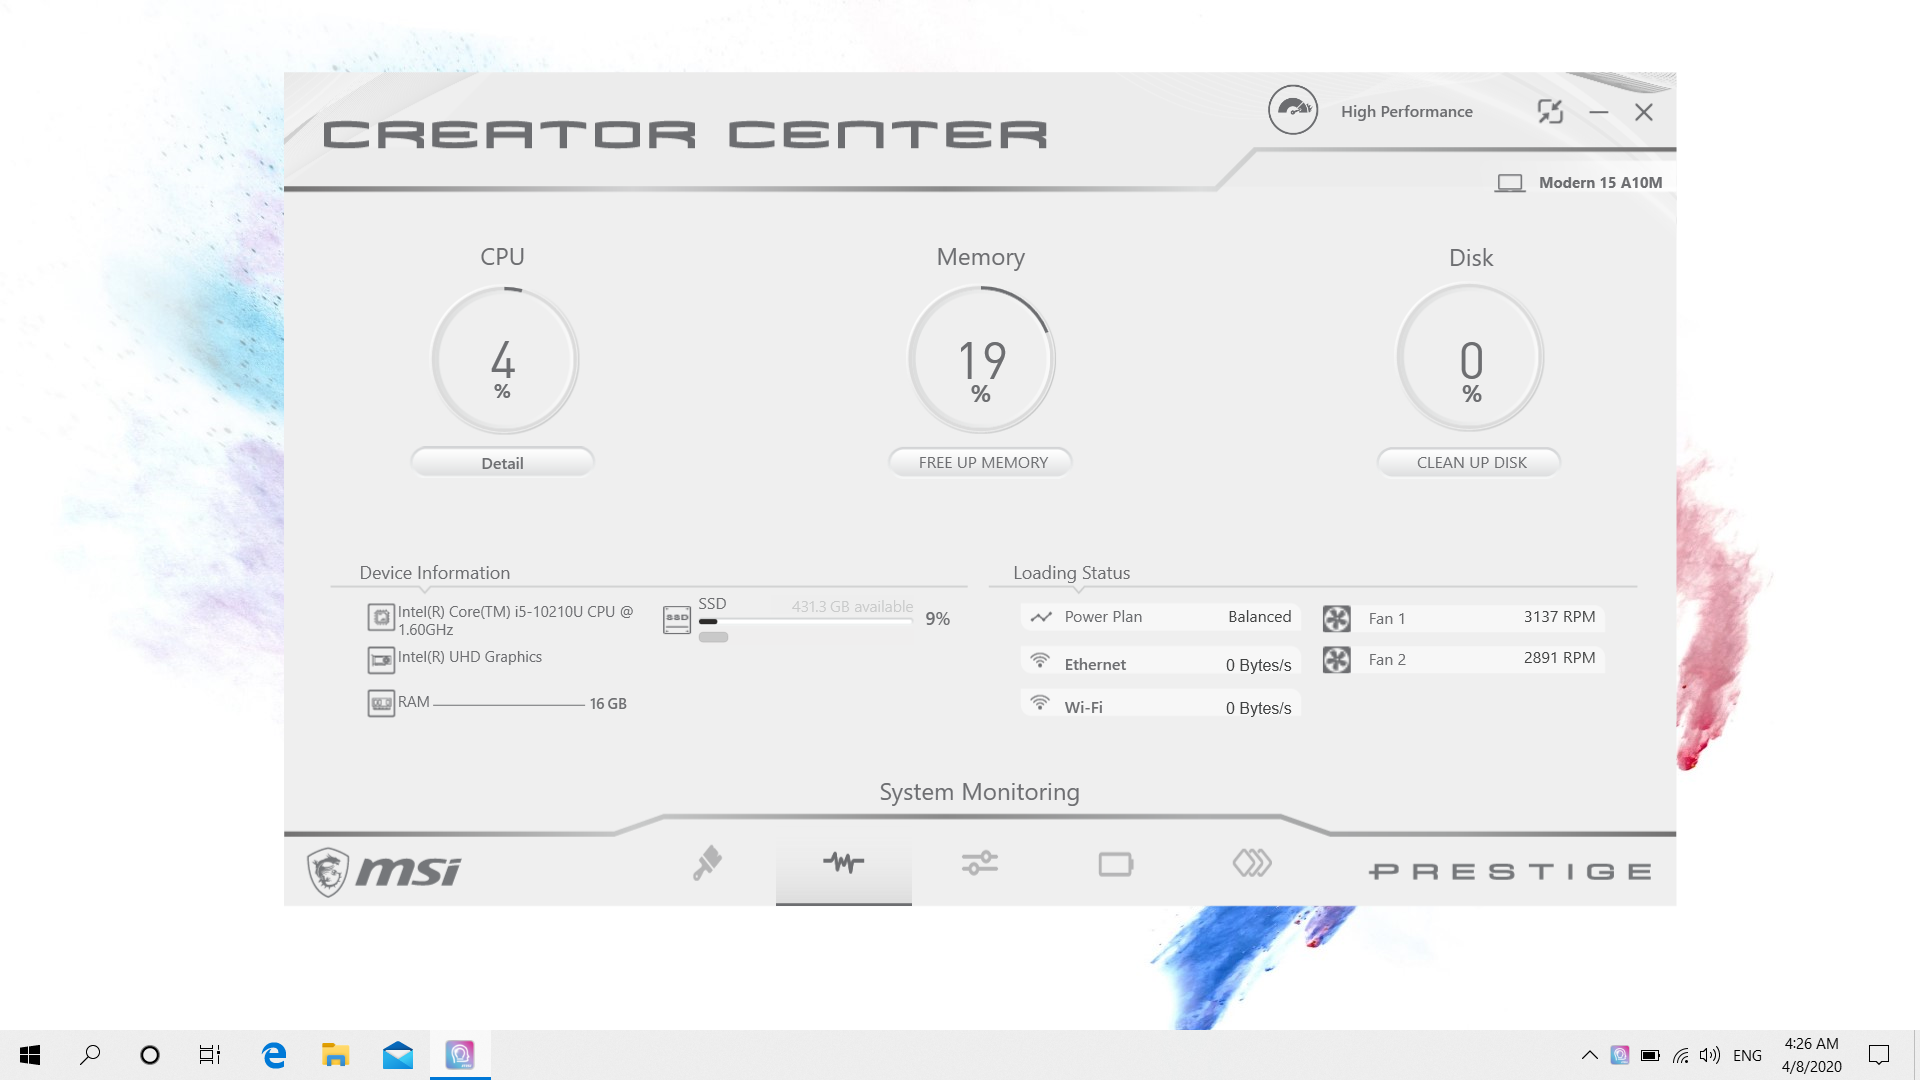Click the Wi-Fi signal icon in Loading Status
Screen dimensions: 1920x1080
(1040, 704)
